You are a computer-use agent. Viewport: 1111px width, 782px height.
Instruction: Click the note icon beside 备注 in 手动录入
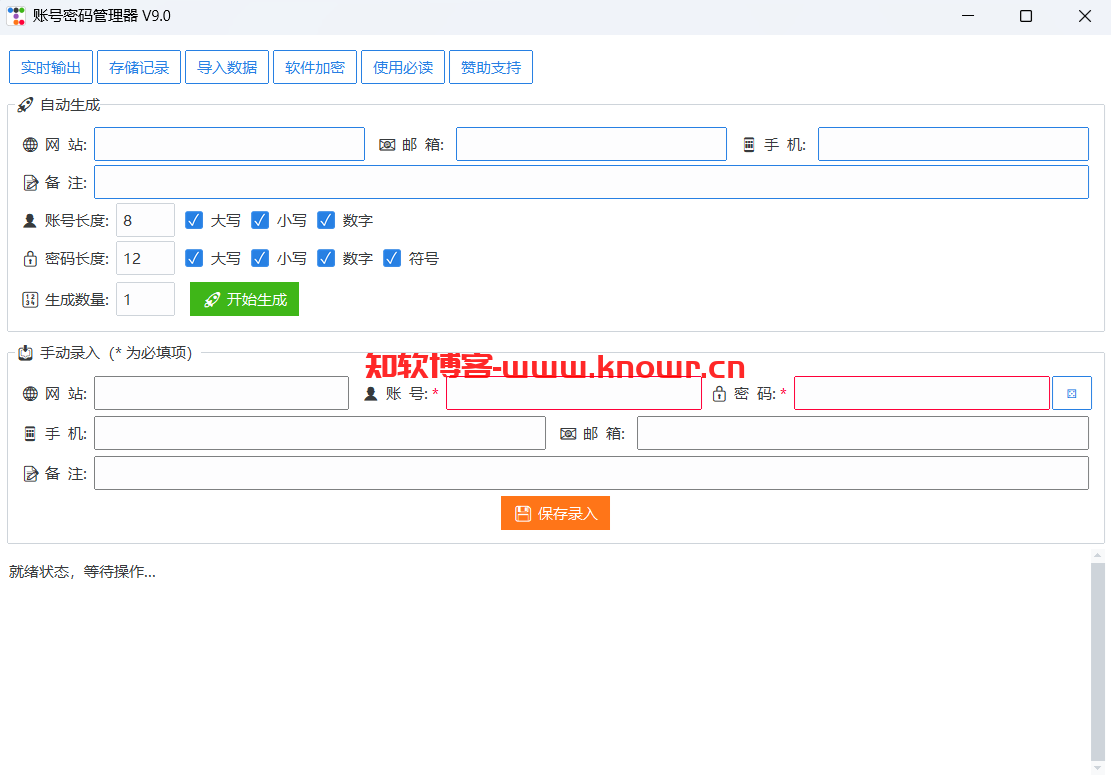[30, 474]
